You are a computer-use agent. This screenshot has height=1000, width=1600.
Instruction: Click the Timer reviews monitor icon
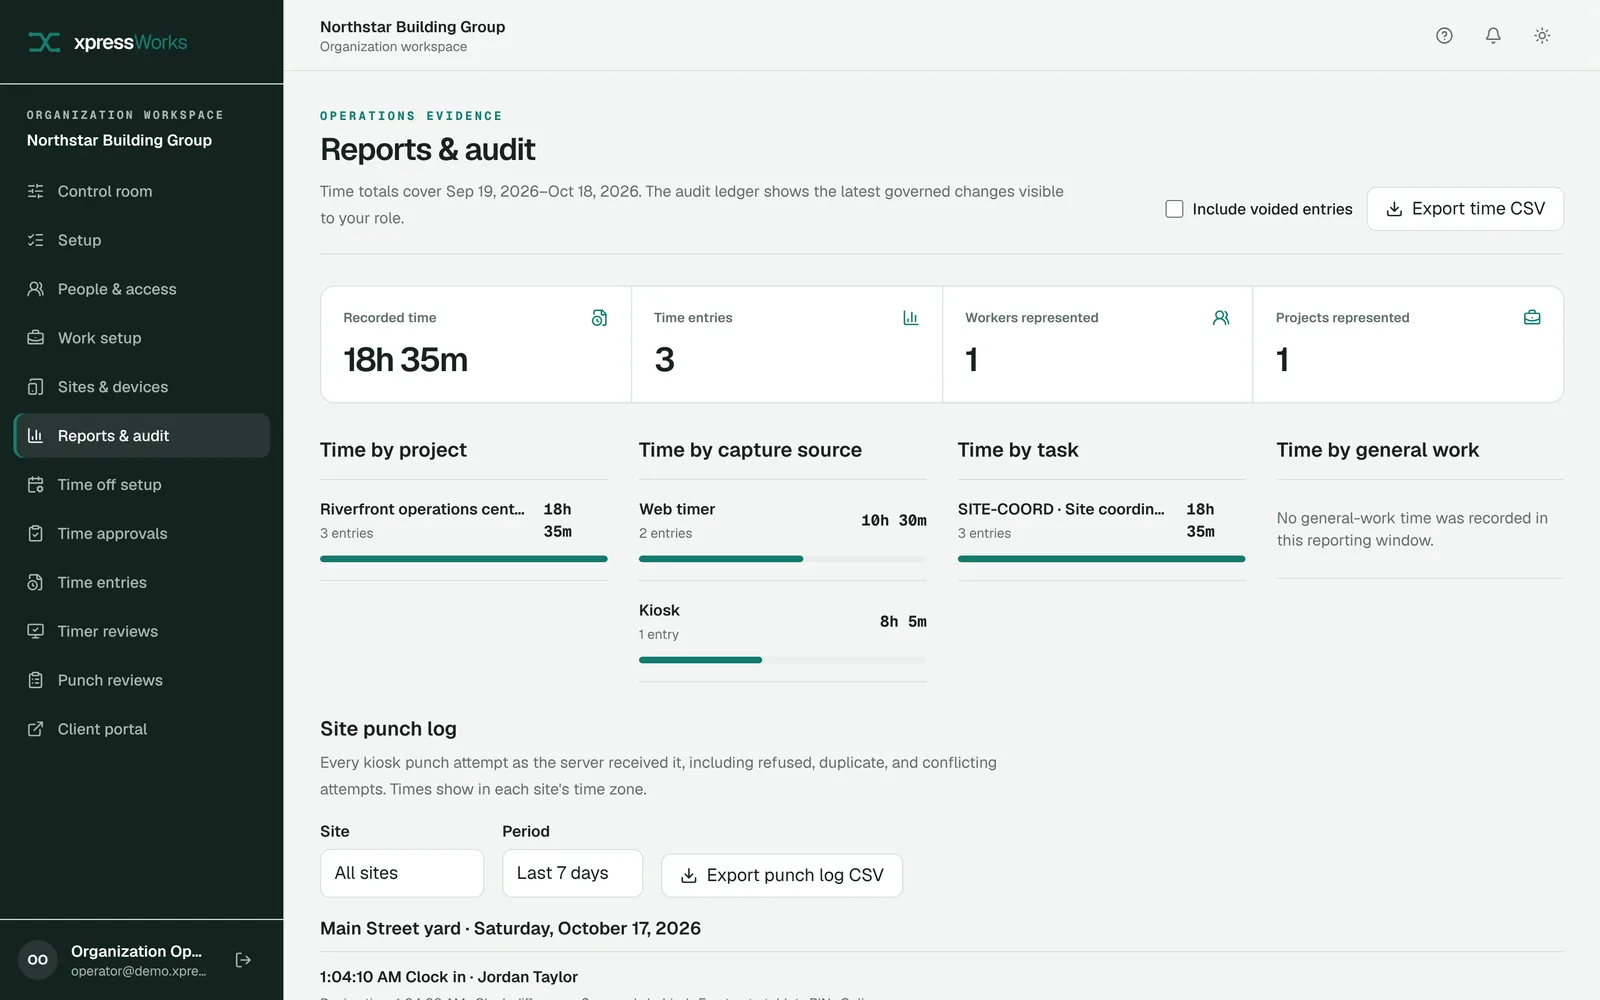click(36, 631)
